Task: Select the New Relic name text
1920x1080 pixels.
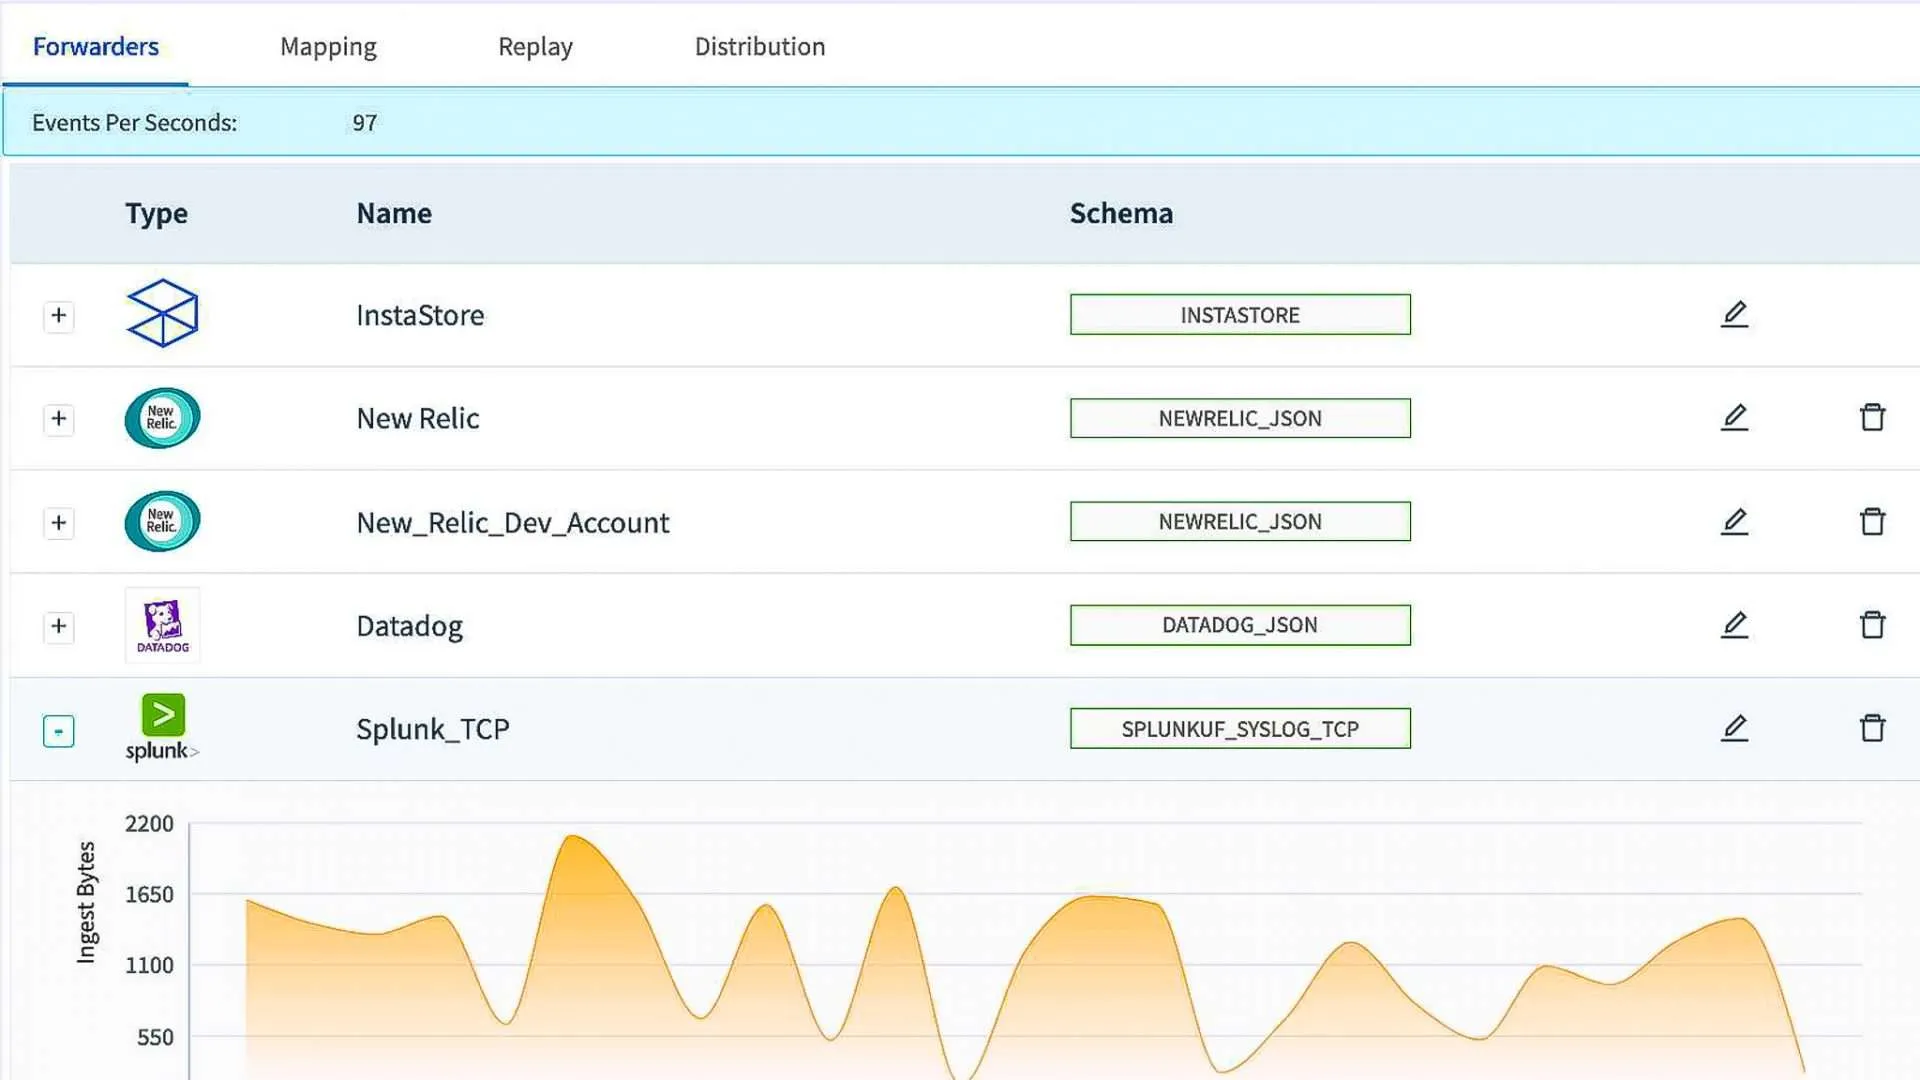Action: 418,418
